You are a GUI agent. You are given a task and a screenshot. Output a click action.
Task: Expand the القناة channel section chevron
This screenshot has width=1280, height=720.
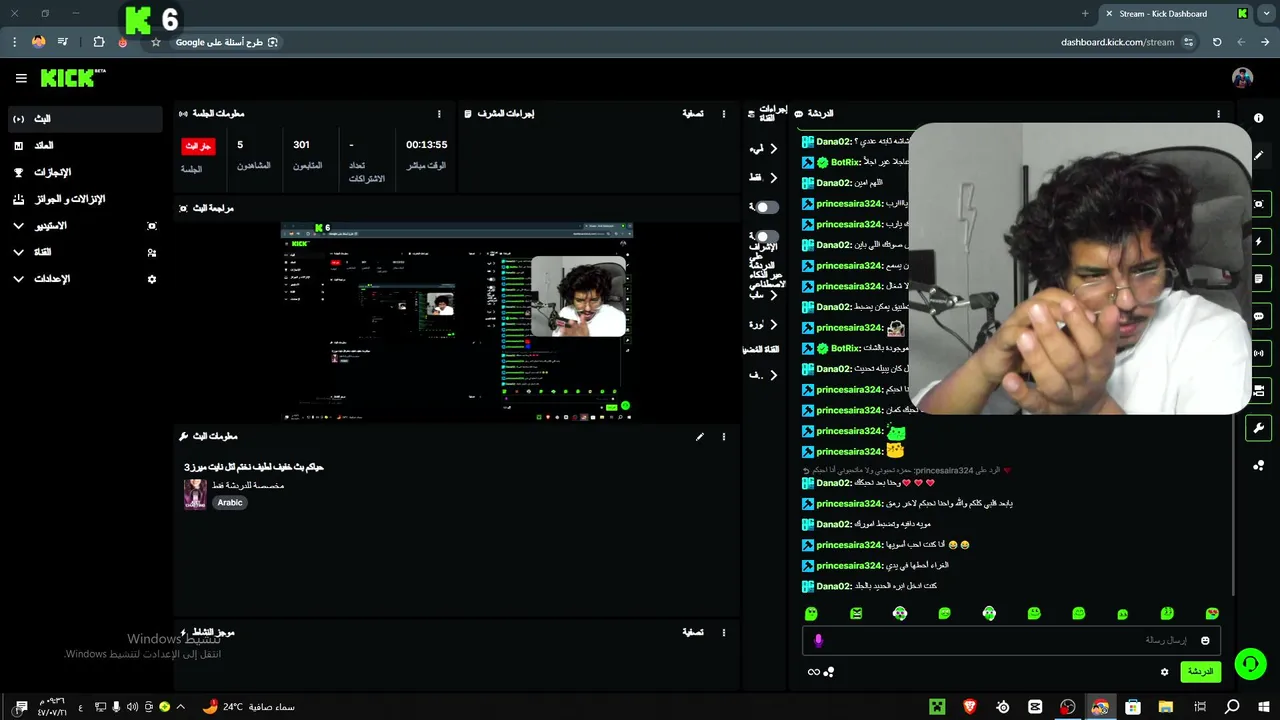pyautogui.click(x=19, y=253)
